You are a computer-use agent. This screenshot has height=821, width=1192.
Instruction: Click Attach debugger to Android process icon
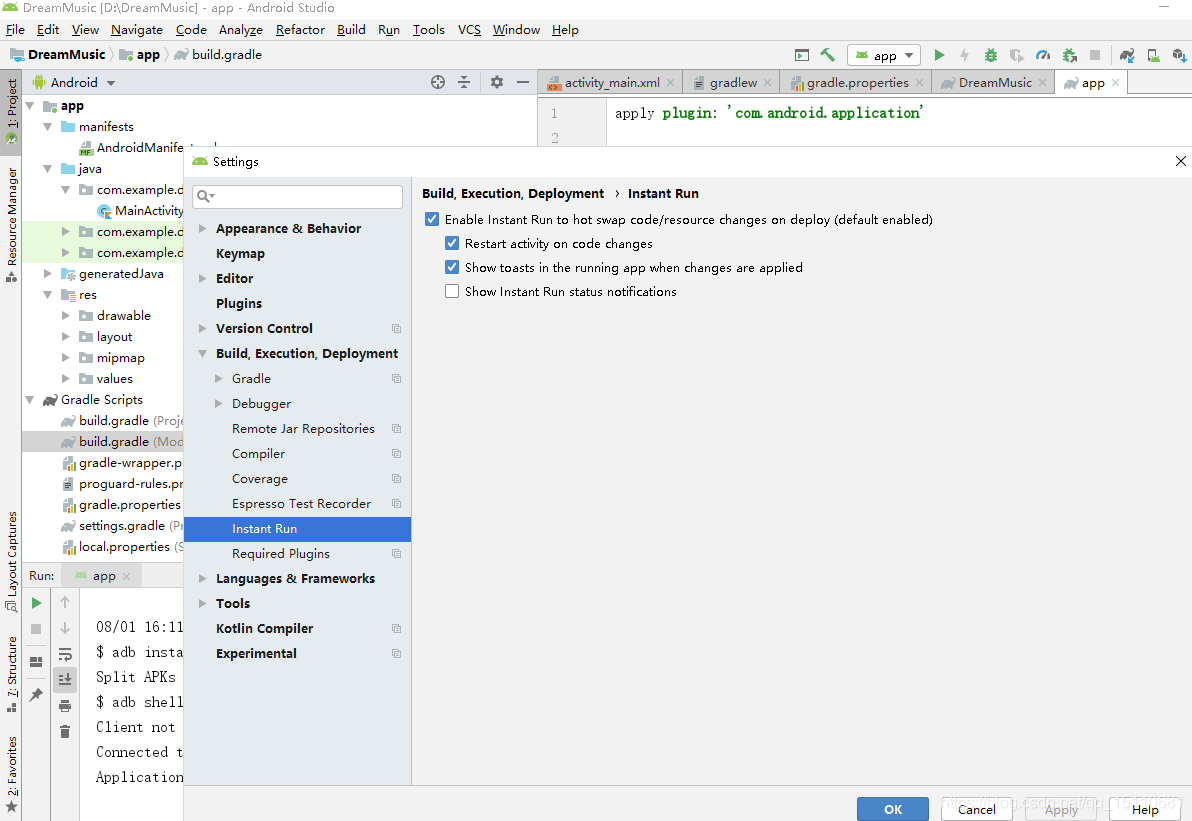tap(1070, 55)
